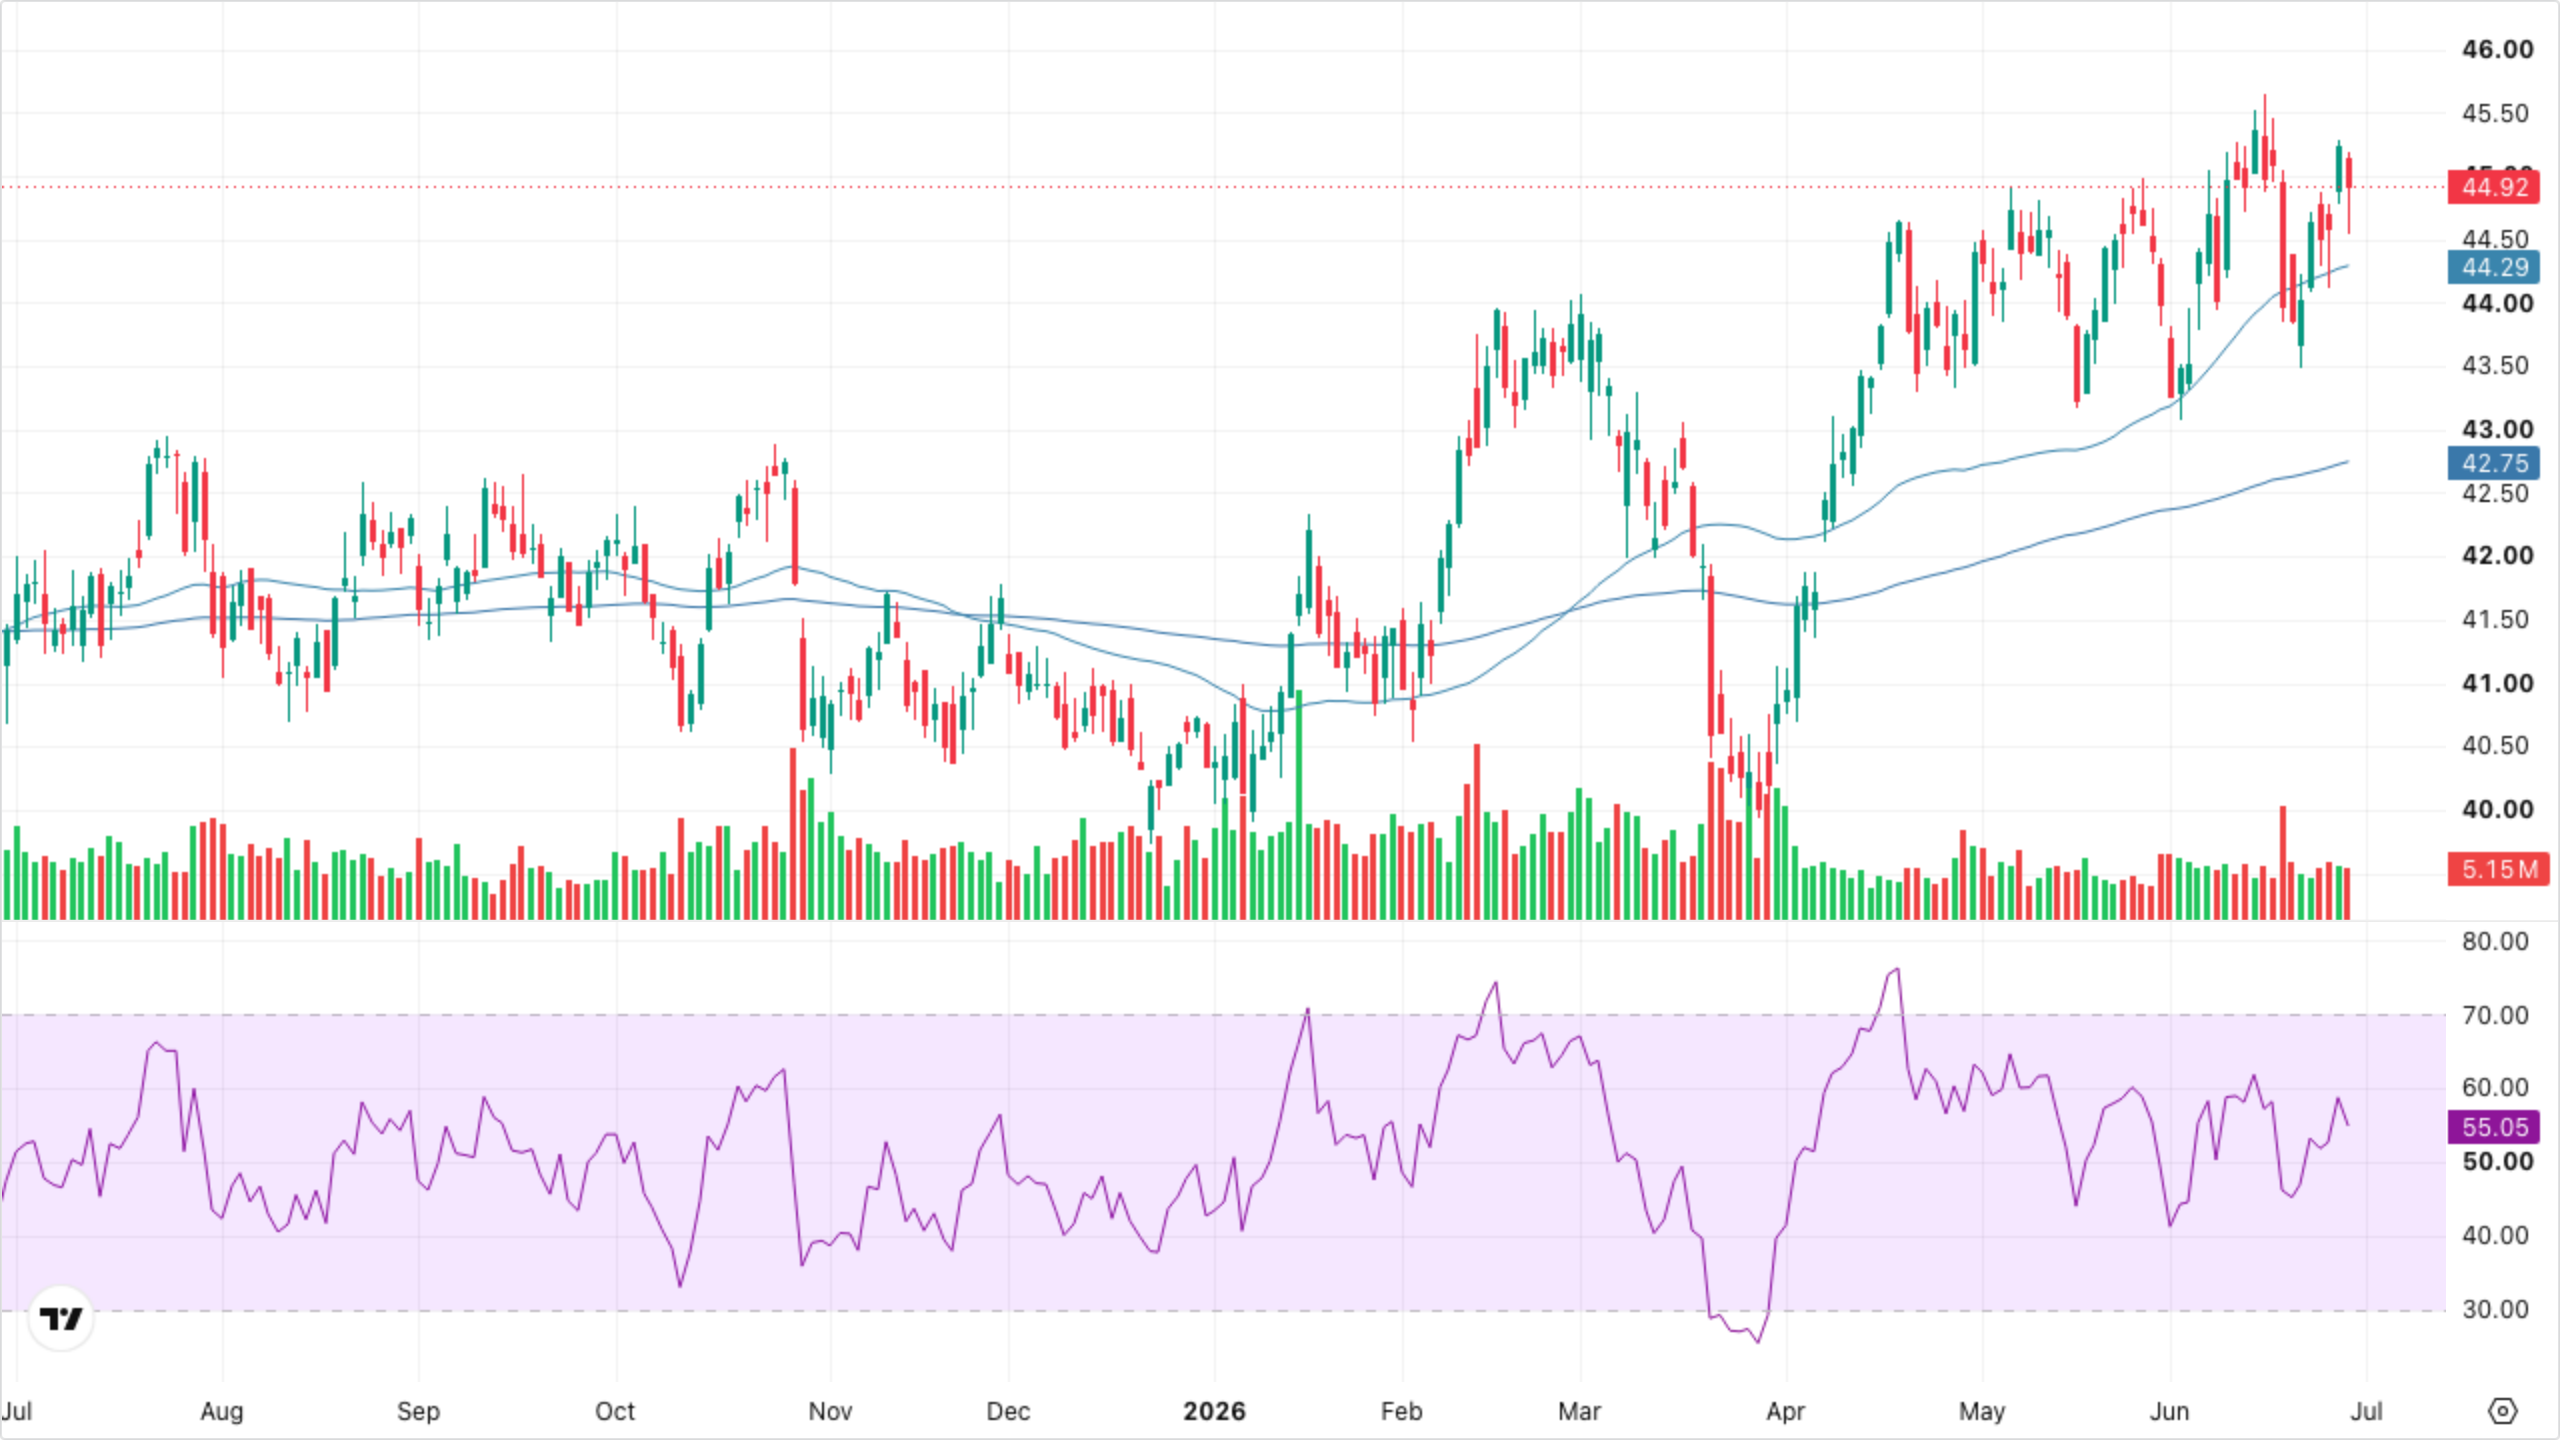The image size is (2560, 1440).
Task: Click the 30.00 RSI axis label
Action: [2495, 1309]
